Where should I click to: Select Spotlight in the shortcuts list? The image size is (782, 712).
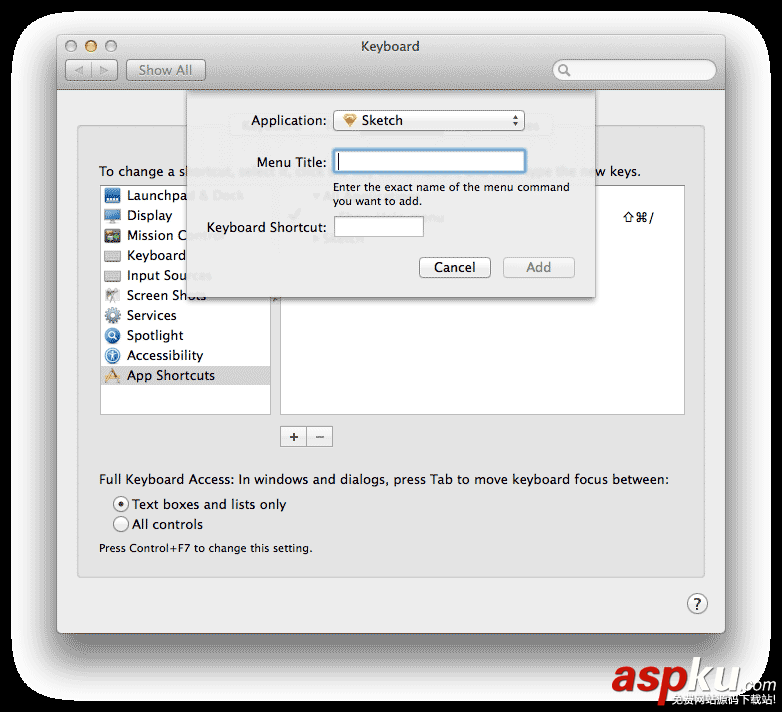point(186,336)
